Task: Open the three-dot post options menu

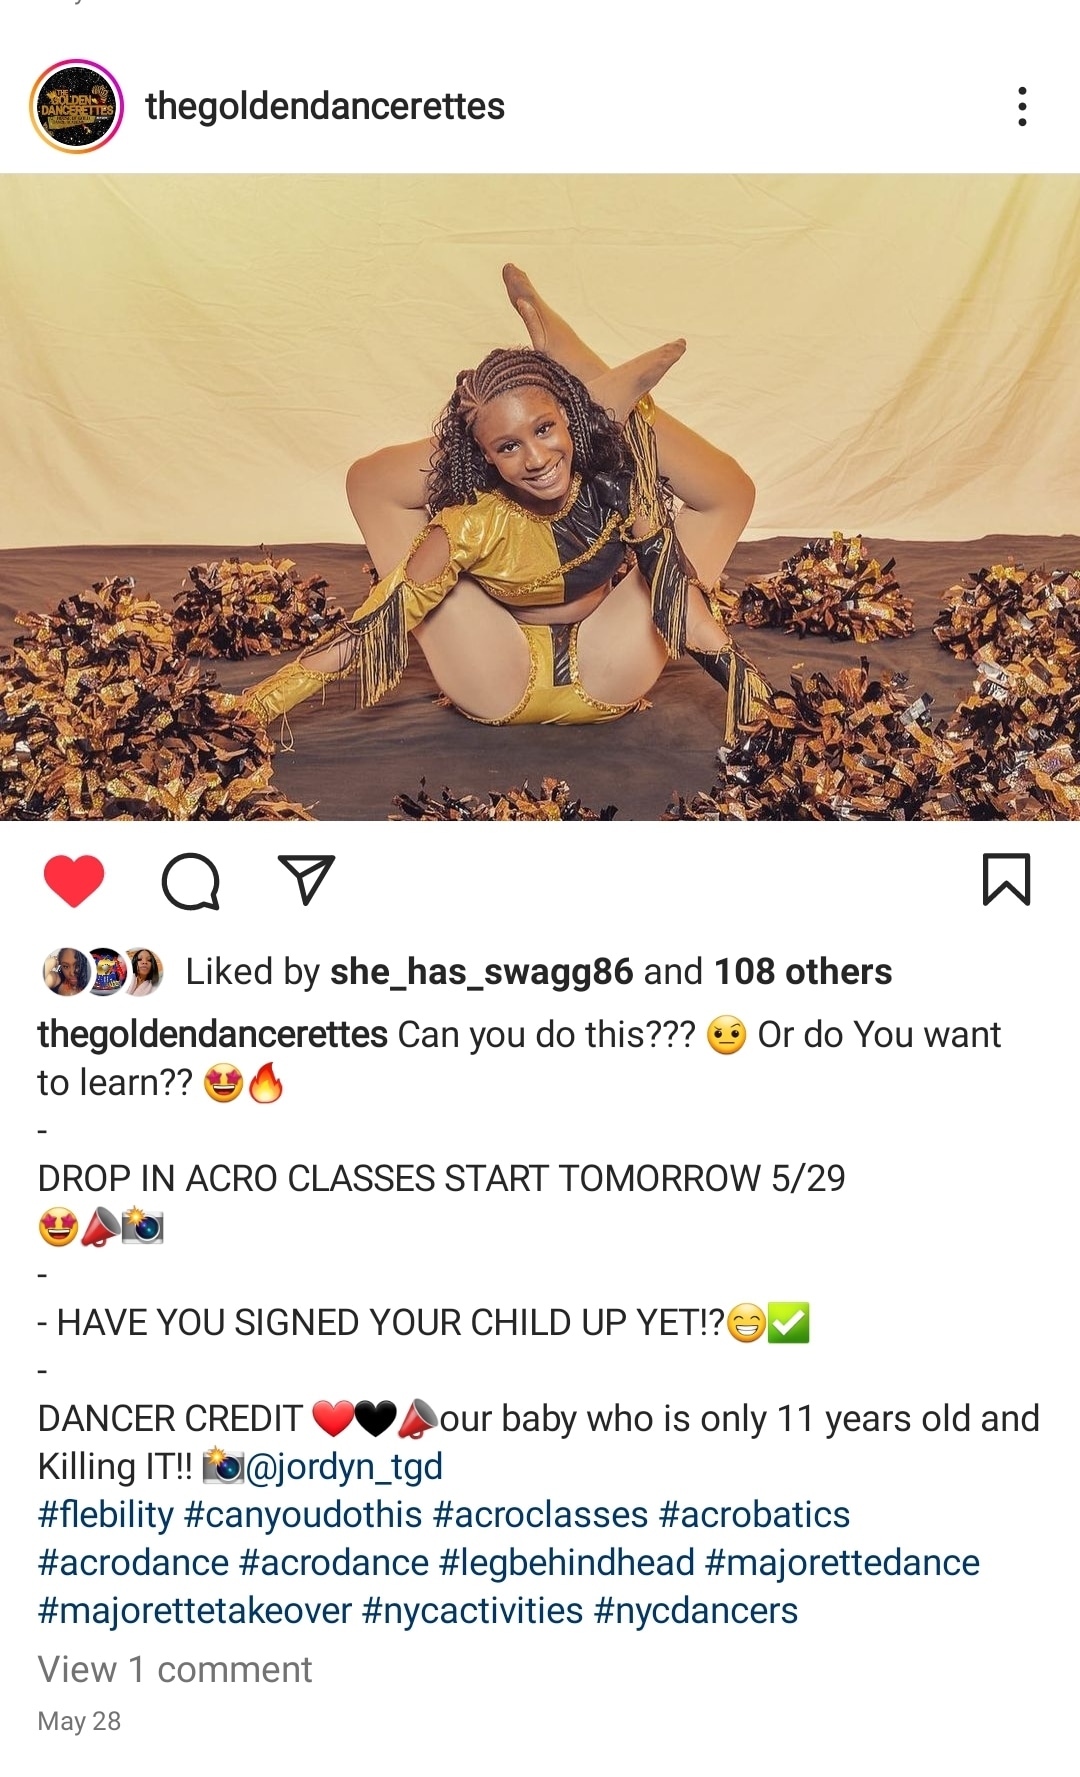Action: click(1022, 106)
